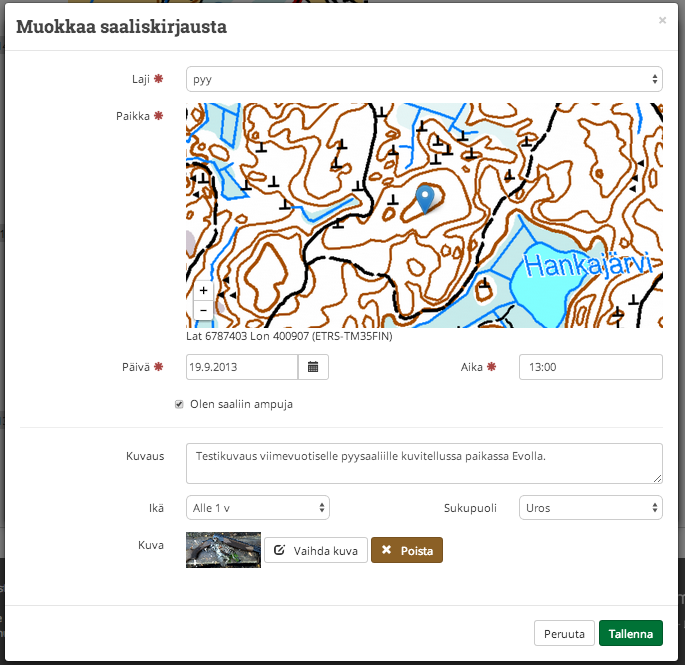Click the Päivä date input field
Screen dimensions: 685x665
(x=242, y=367)
